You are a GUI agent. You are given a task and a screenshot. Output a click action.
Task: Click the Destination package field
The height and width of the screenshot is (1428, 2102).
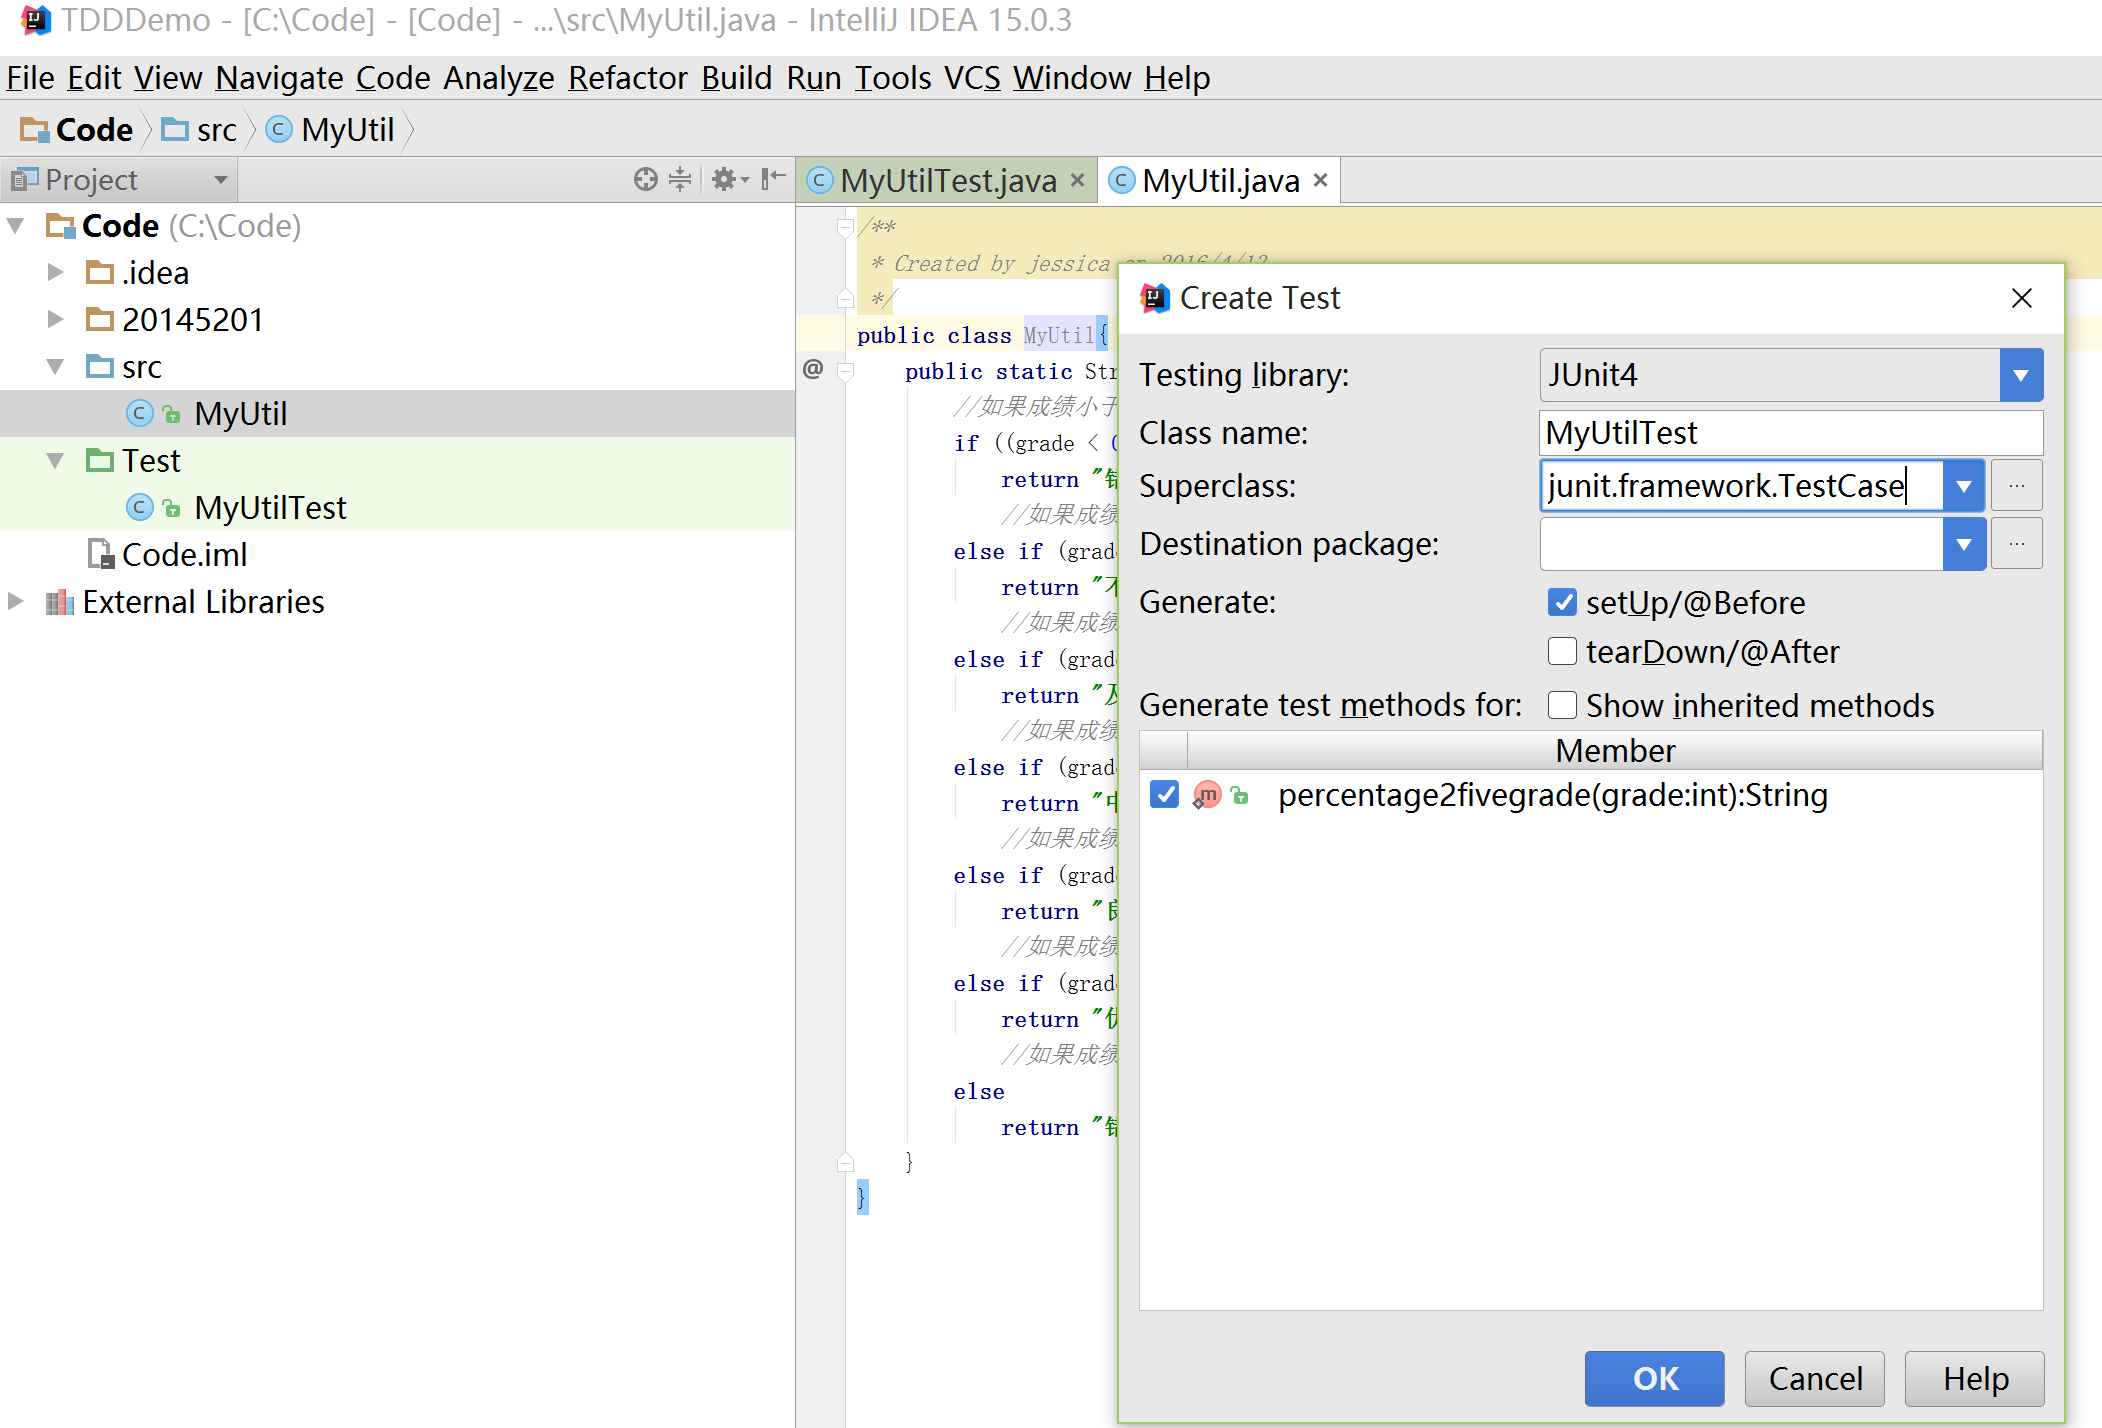click(1741, 544)
